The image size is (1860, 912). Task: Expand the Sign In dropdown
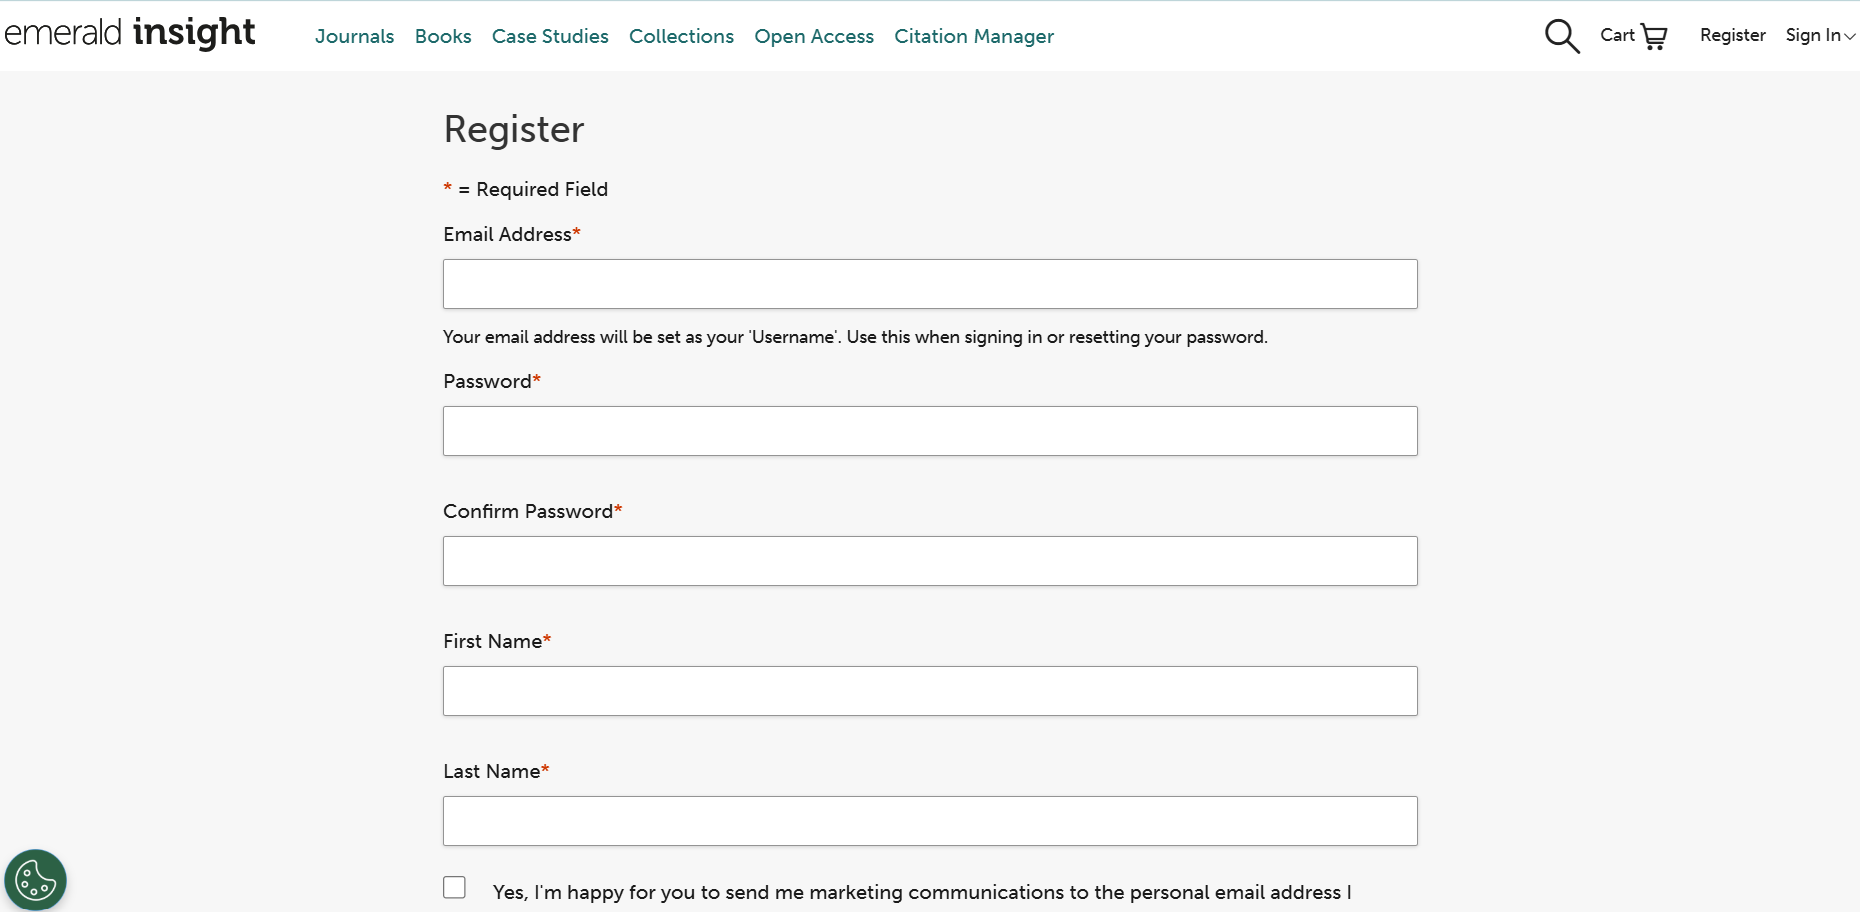click(x=1812, y=35)
